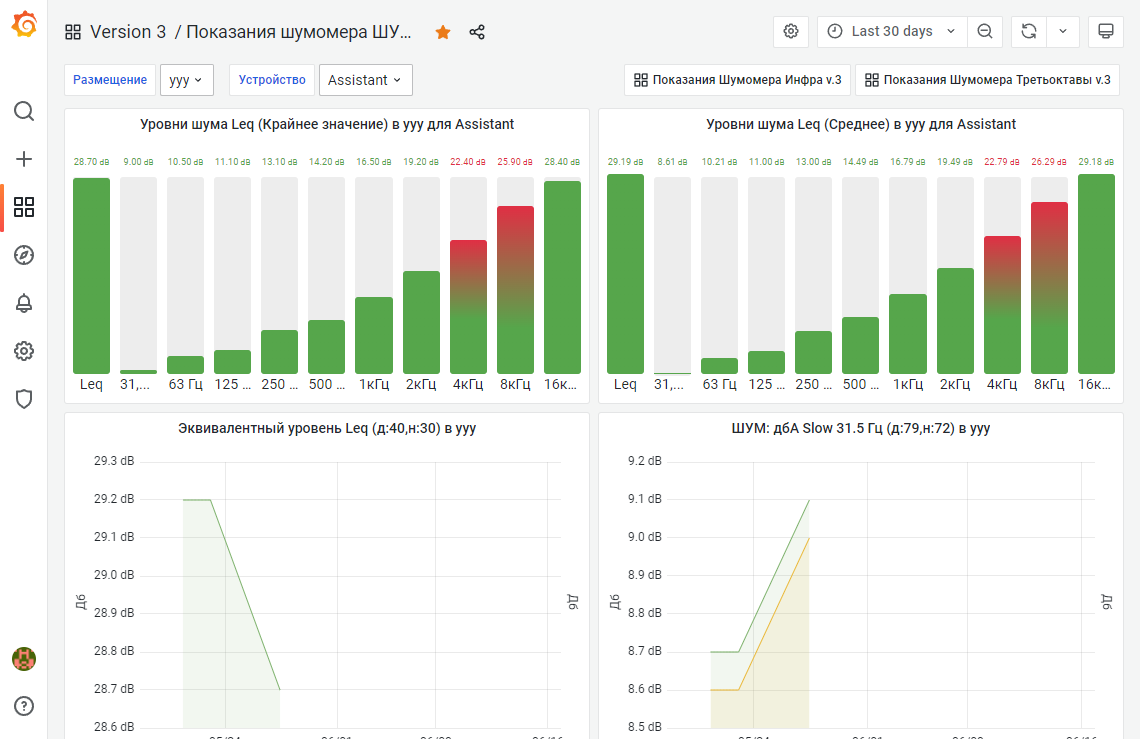The width and height of the screenshot is (1140, 739).
Task: Open Configuration gear icon in sidebar
Action: point(24,351)
